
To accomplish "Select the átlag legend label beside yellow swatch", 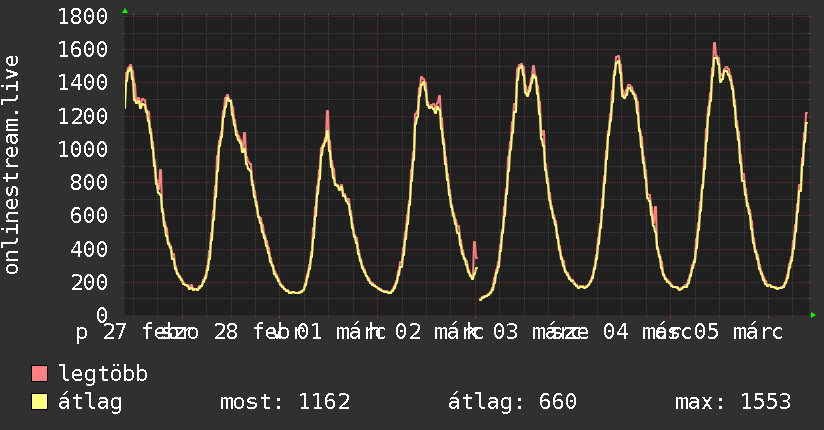I will (90, 402).
